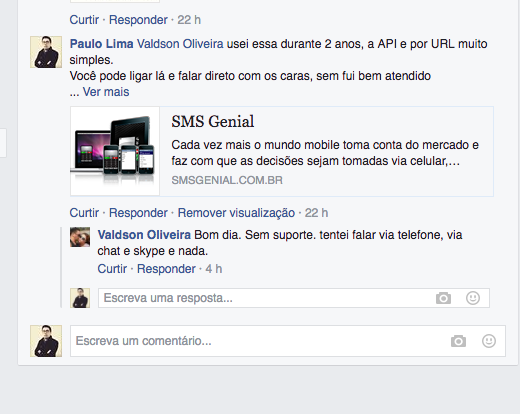Open Paulo Lima's profile picture
The image size is (520, 414).
(46, 52)
